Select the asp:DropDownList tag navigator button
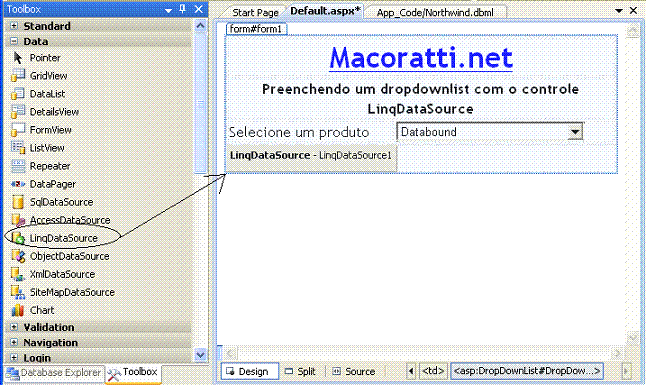 527,371
